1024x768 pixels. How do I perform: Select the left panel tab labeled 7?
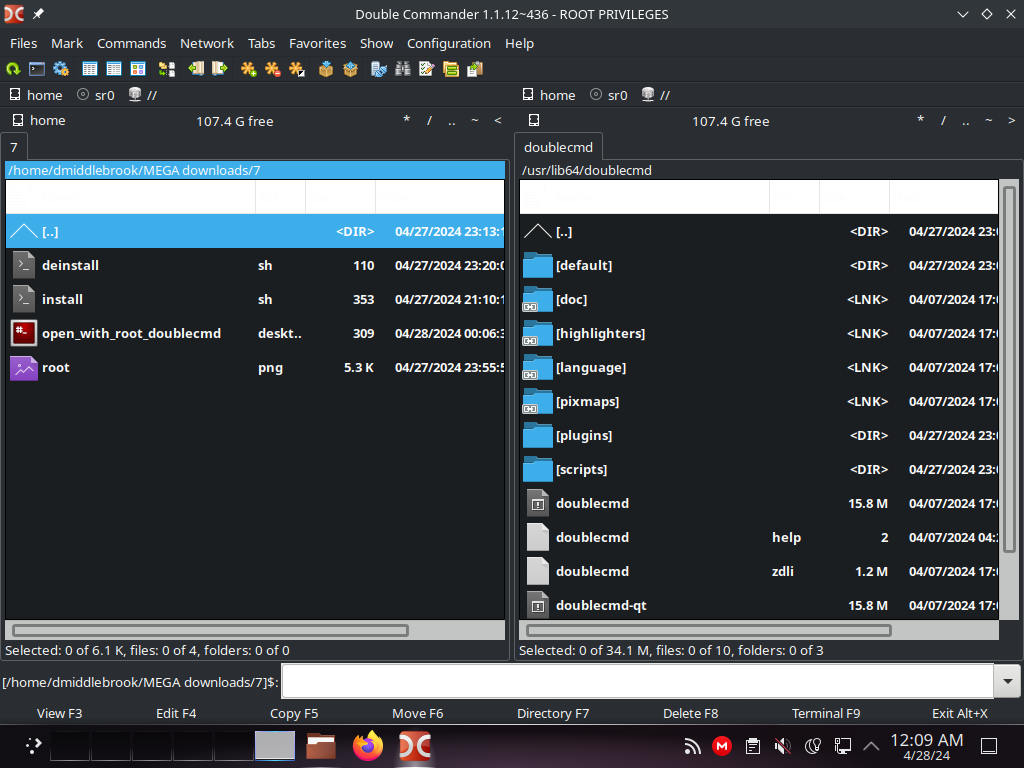coord(14,147)
